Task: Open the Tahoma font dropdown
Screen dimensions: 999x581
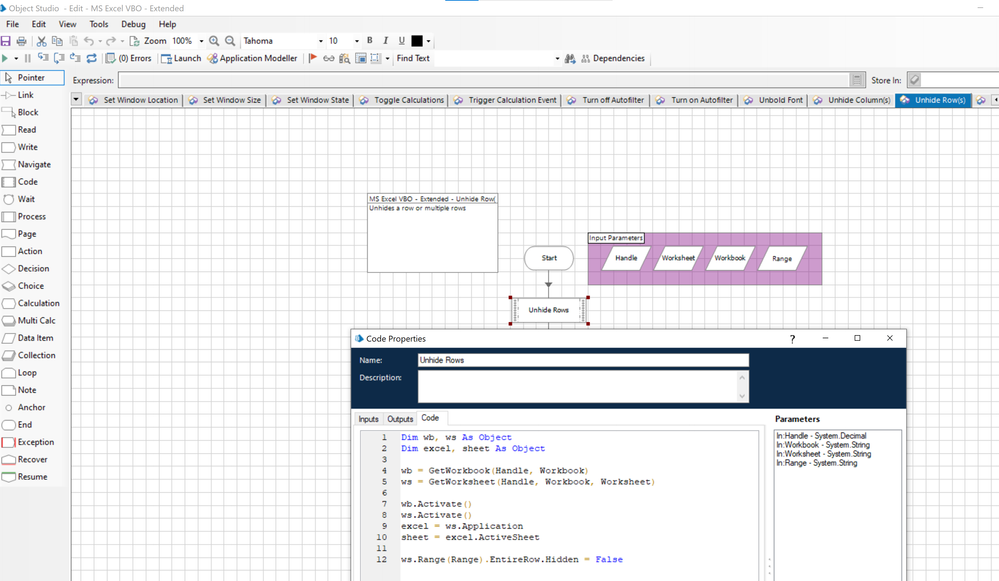Action: pos(321,41)
